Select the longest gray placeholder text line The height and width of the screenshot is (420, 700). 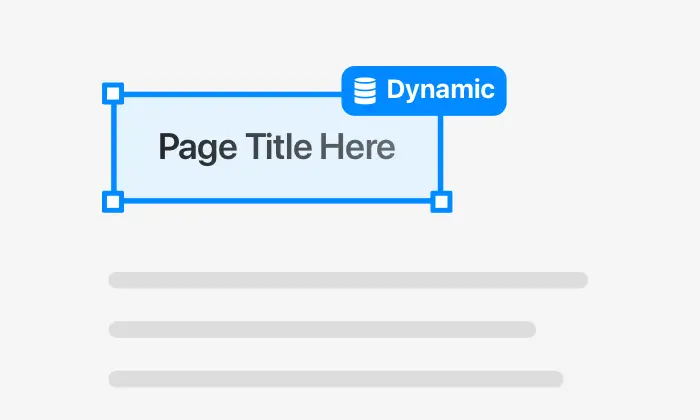tap(348, 280)
